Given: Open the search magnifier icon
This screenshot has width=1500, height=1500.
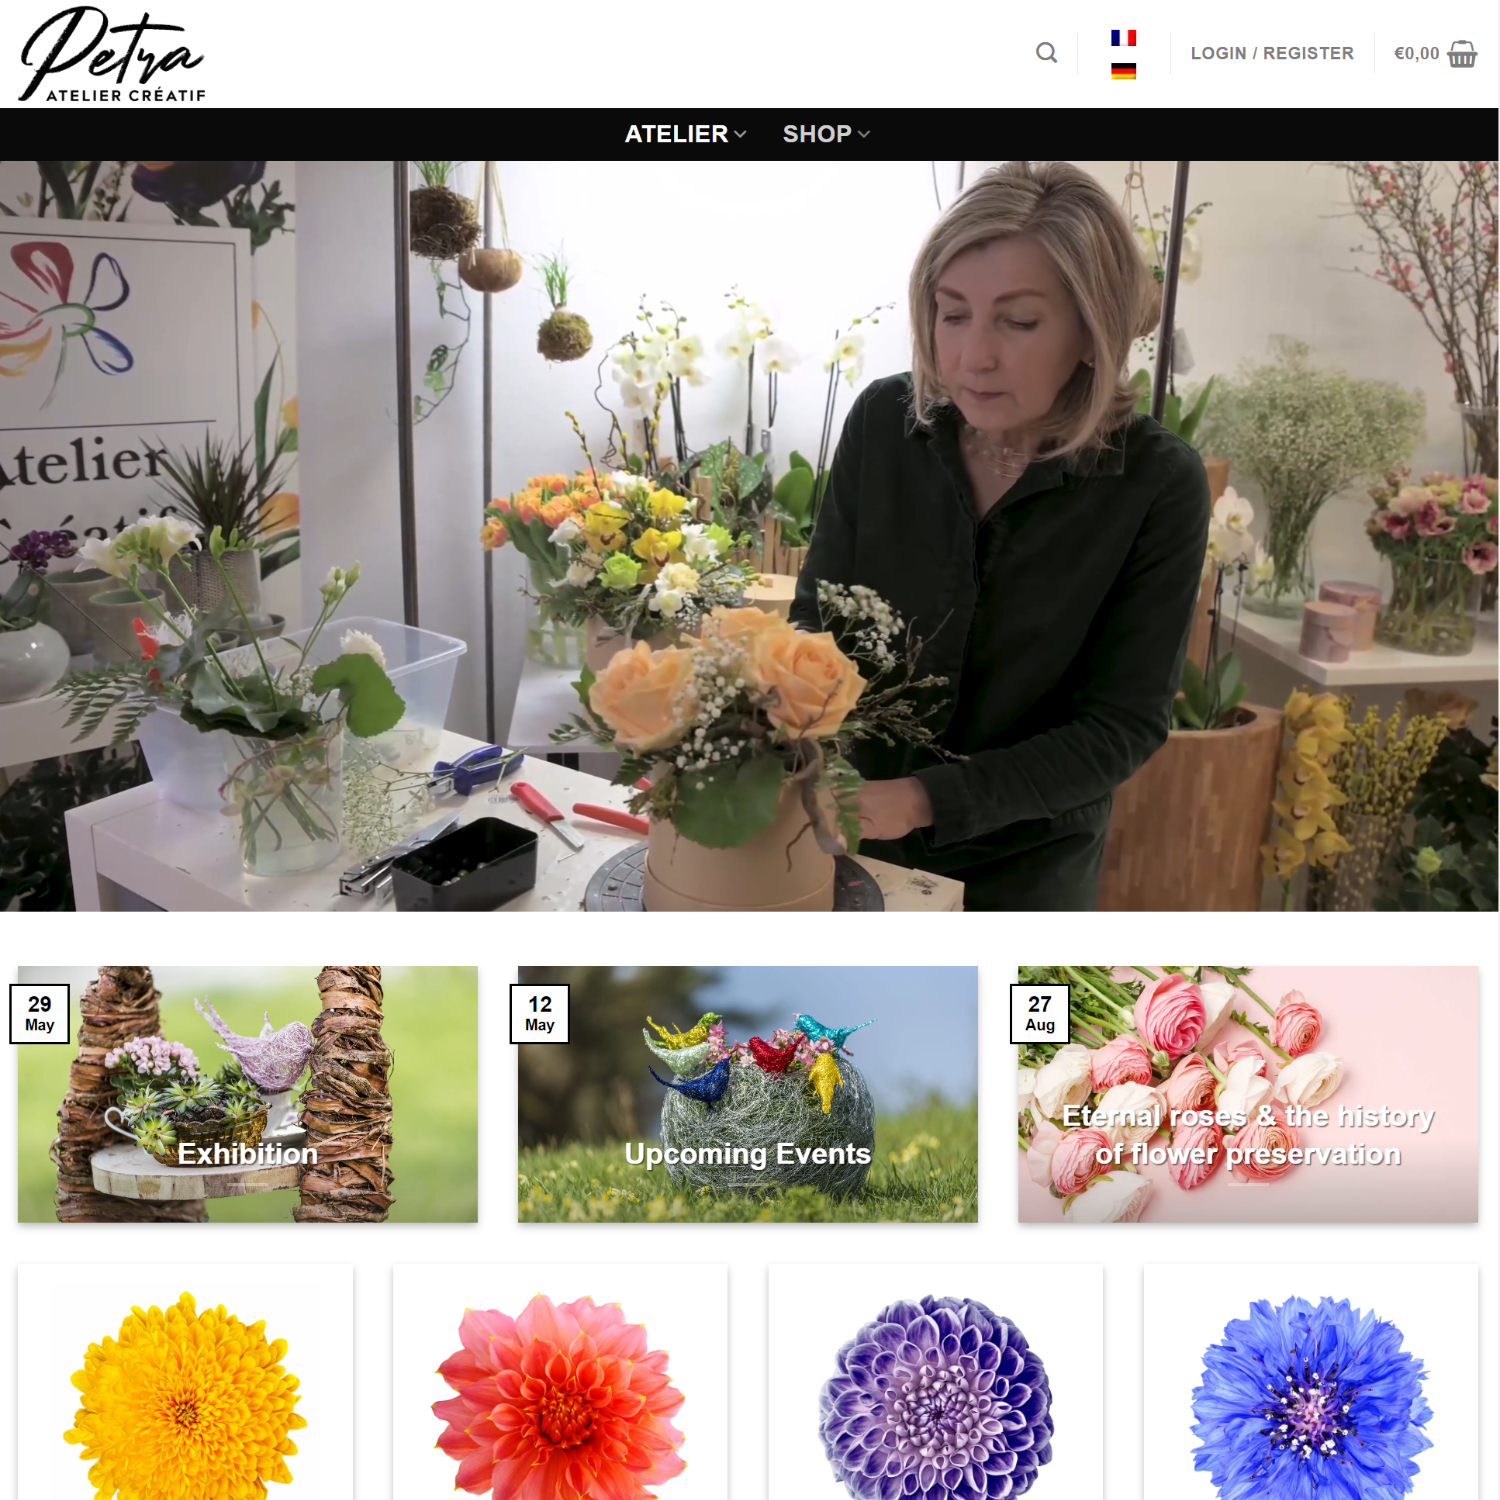Looking at the screenshot, I should (1046, 53).
